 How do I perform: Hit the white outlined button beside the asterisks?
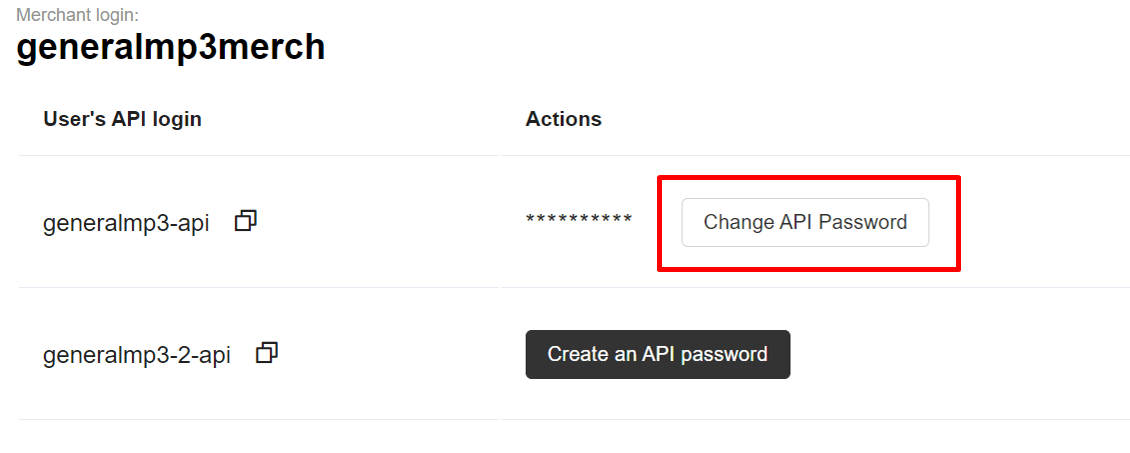tap(805, 222)
